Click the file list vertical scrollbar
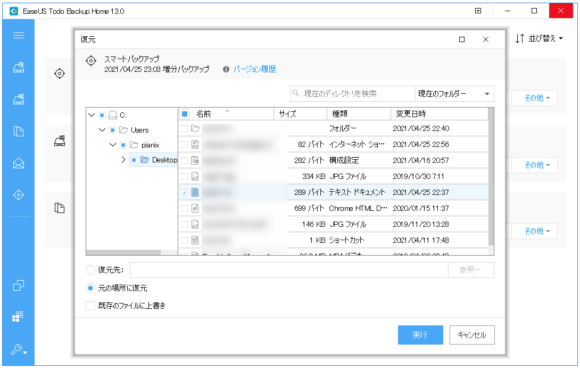580x368 pixels. click(491, 177)
